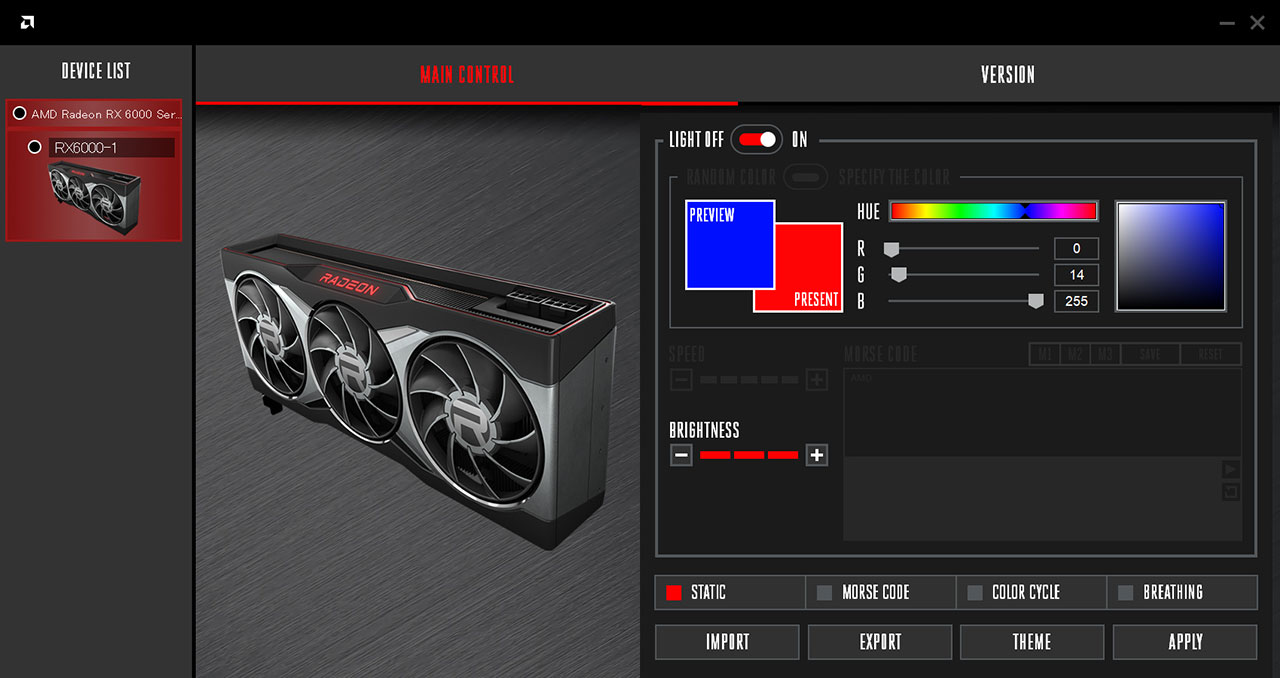Minimize the application window
Screen dimensions: 1280x678
[1227, 22]
